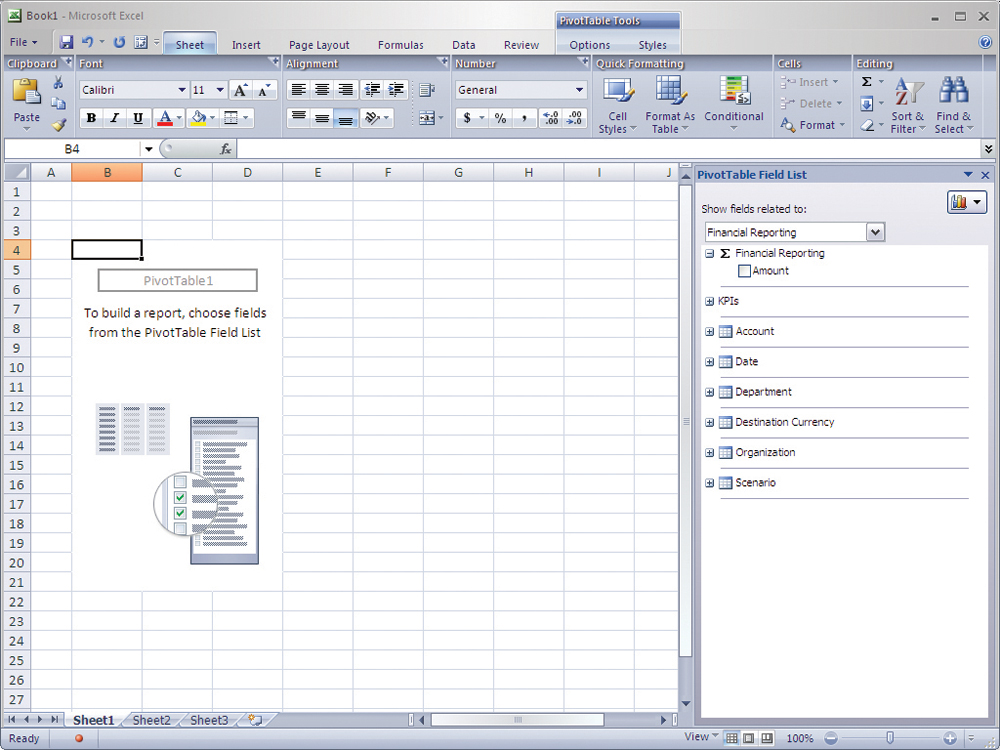Click the zoom in plus button
Screen dimensions: 1000x750
950,738
